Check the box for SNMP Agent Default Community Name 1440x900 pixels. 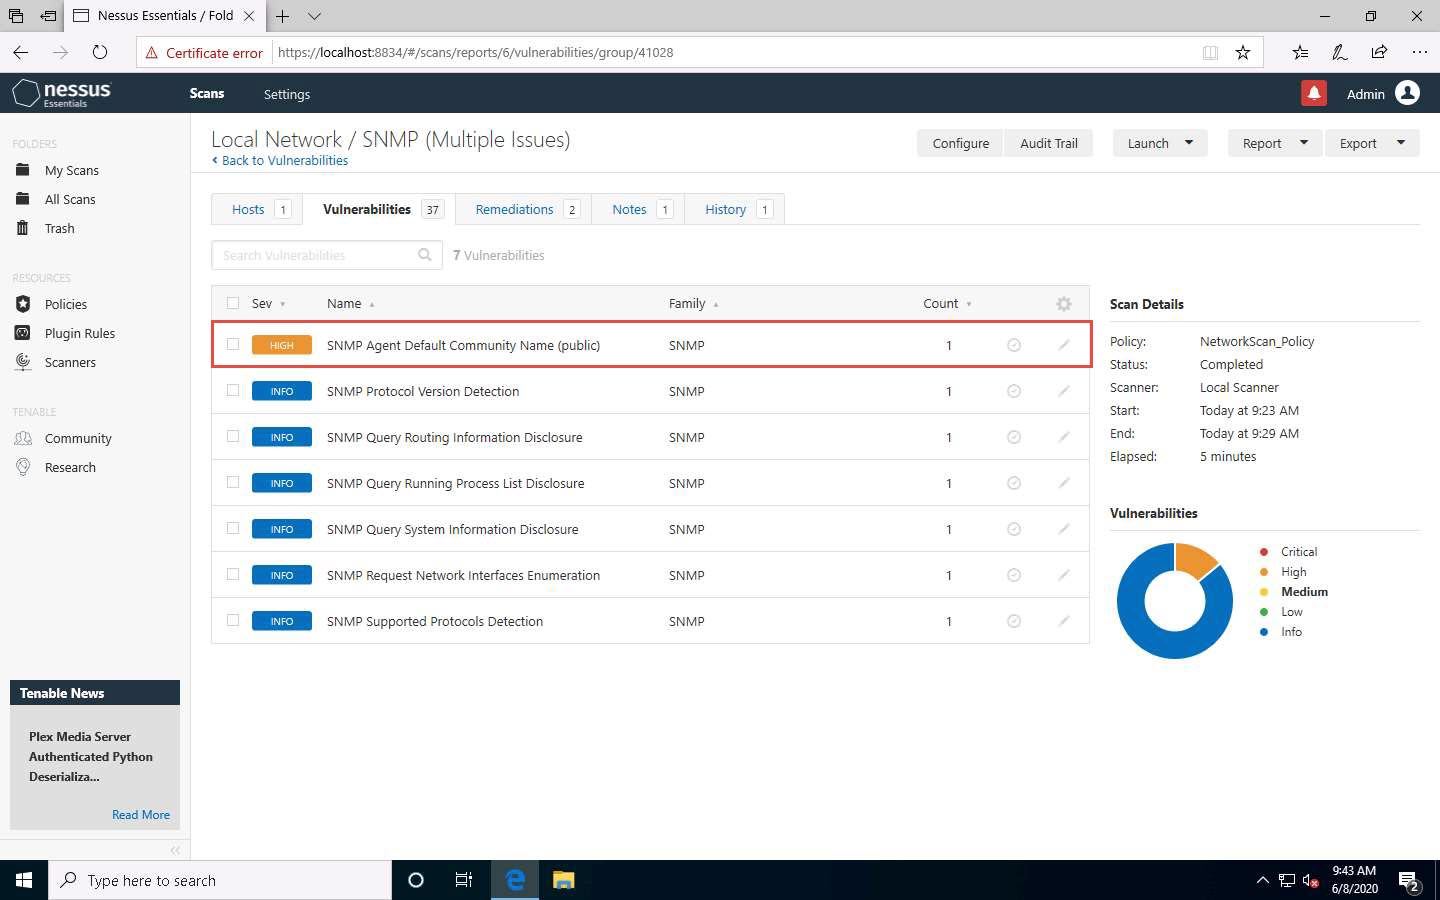[233, 344]
